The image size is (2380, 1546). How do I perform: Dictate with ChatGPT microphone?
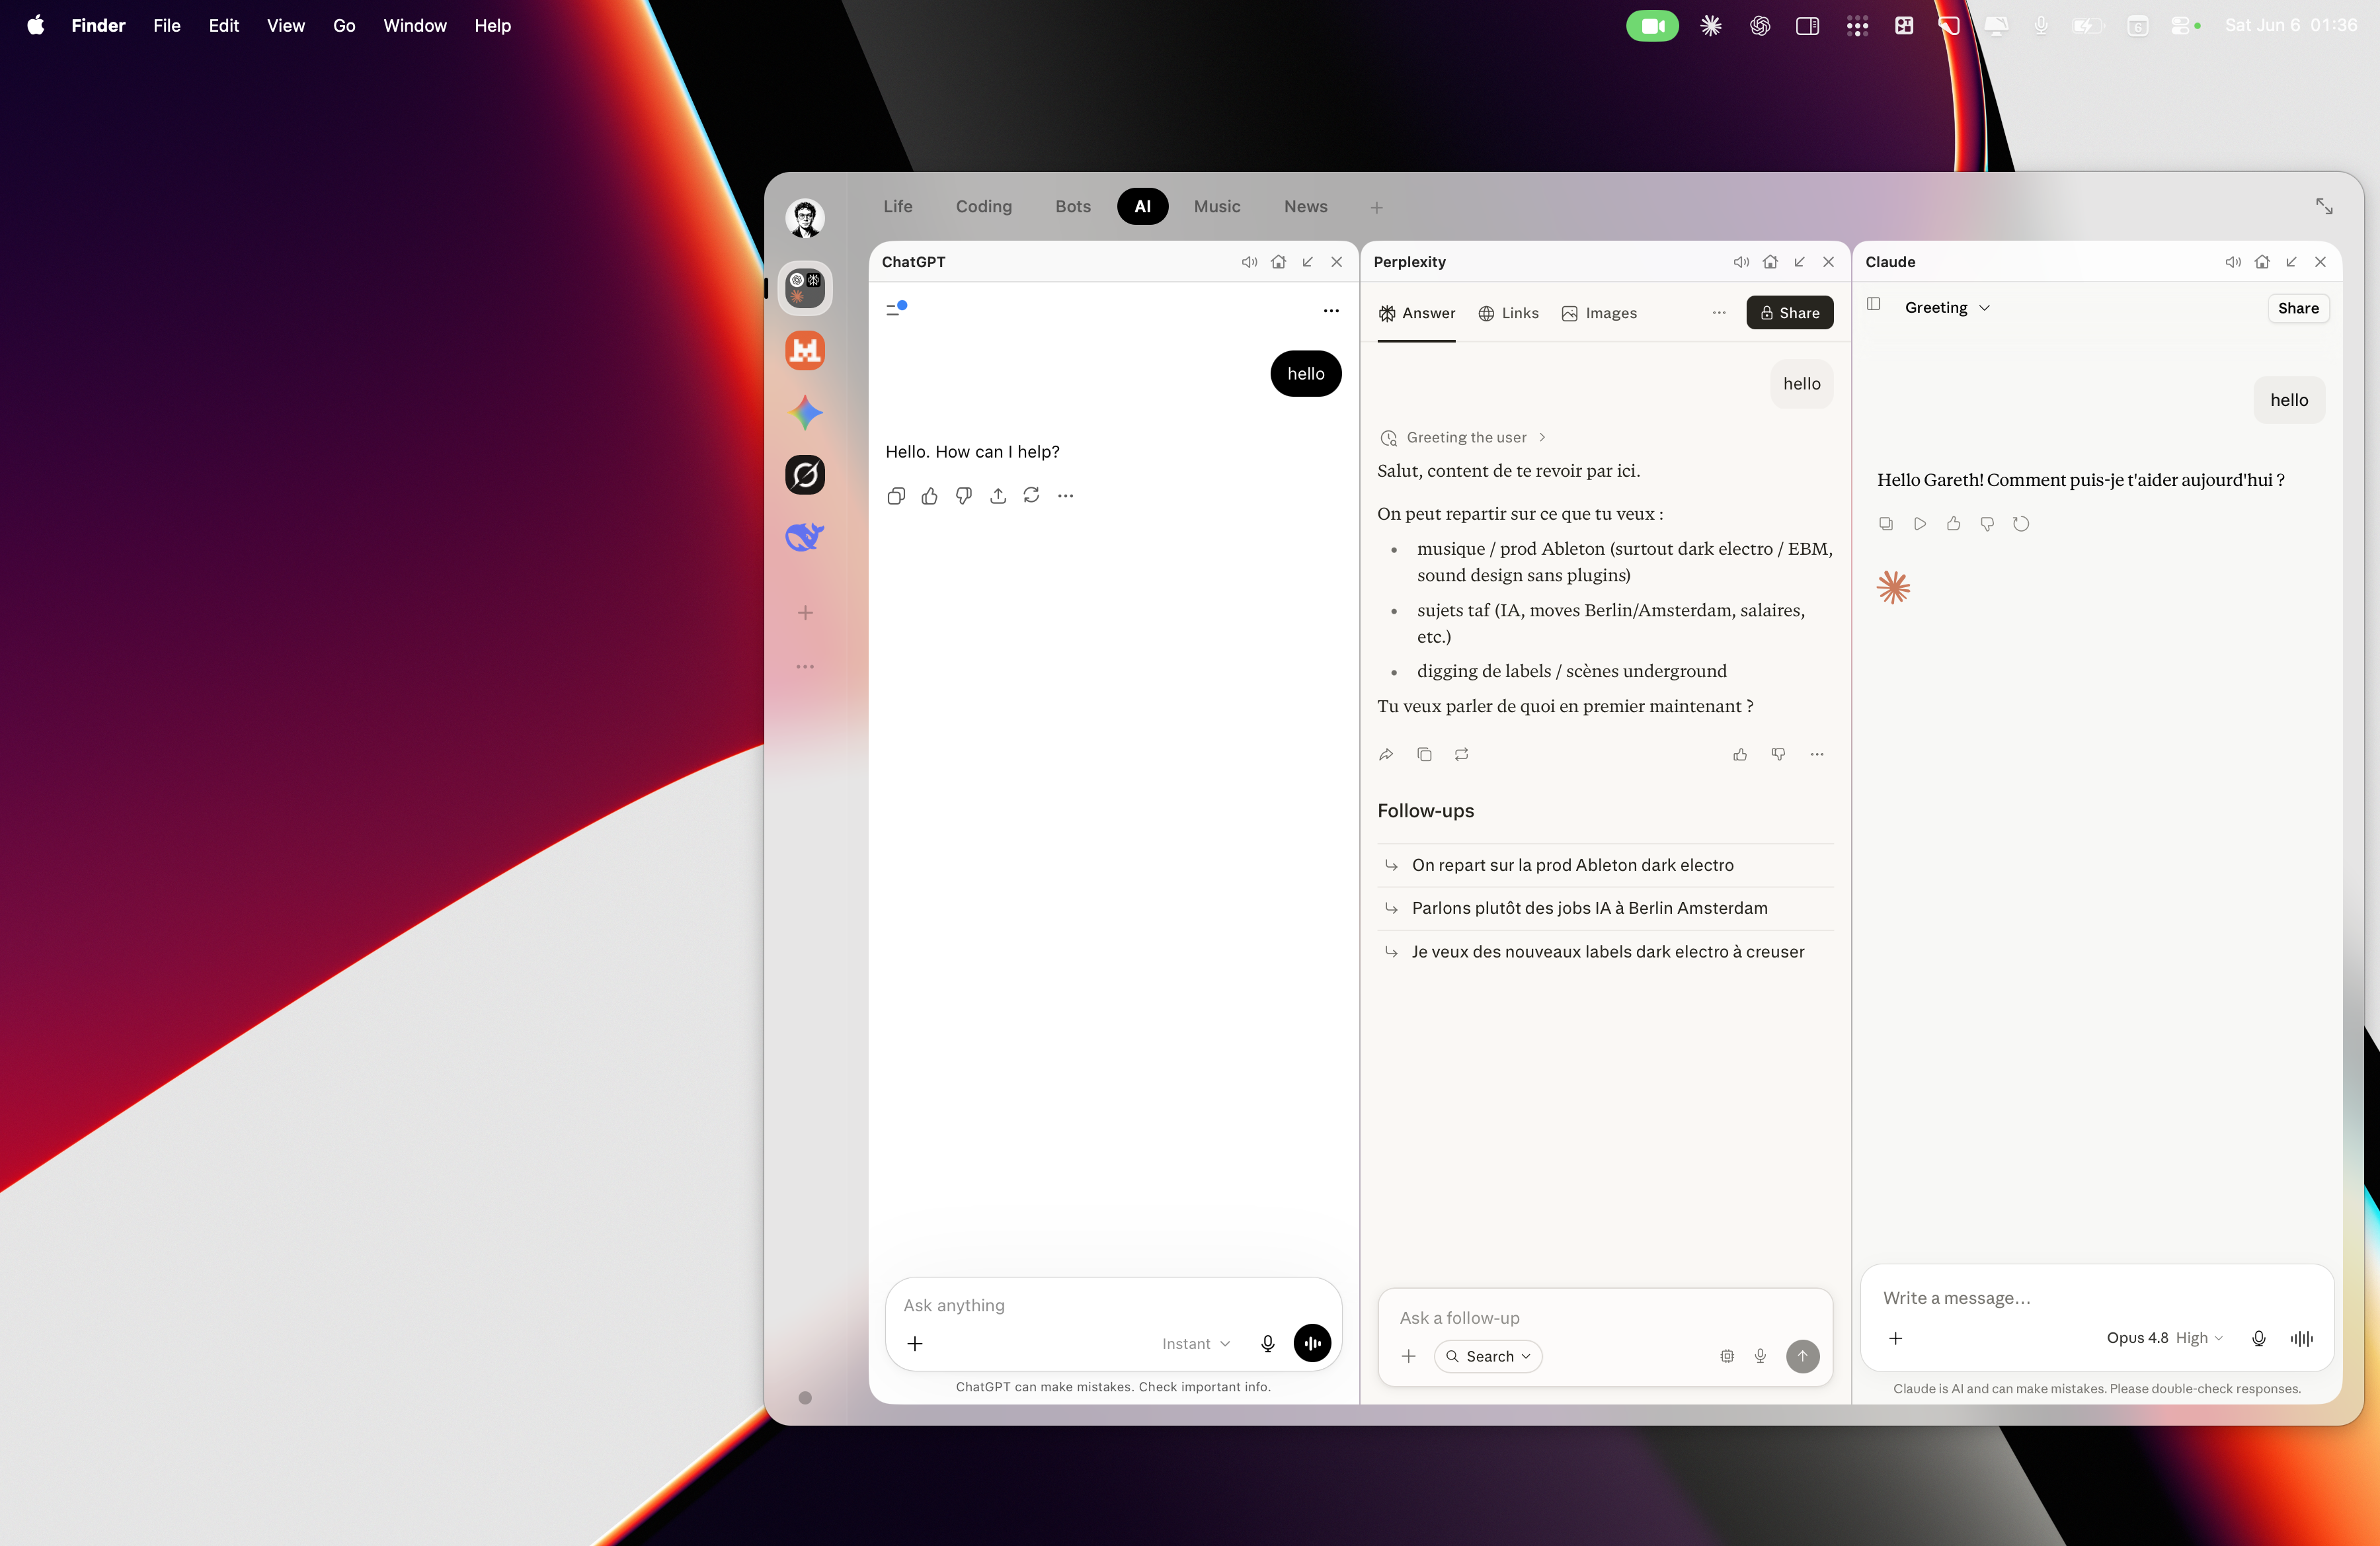click(x=1267, y=1343)
